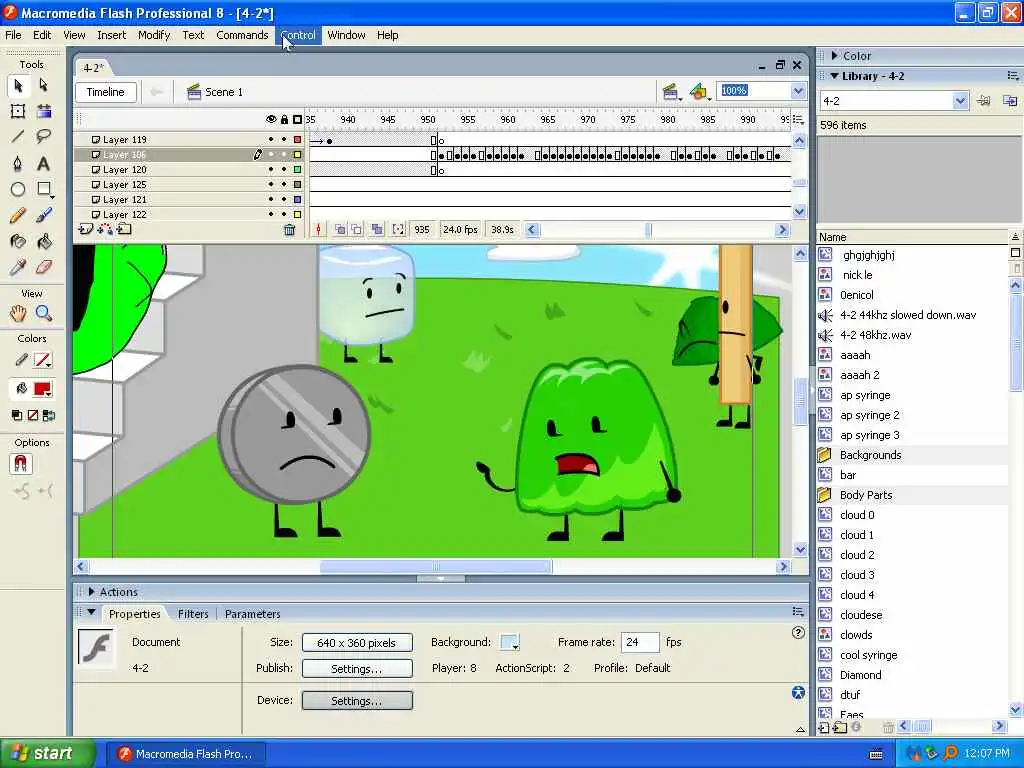Switch to the Filters tab
The height and width of the screenshot is (768, 1024).
point(193,614)
